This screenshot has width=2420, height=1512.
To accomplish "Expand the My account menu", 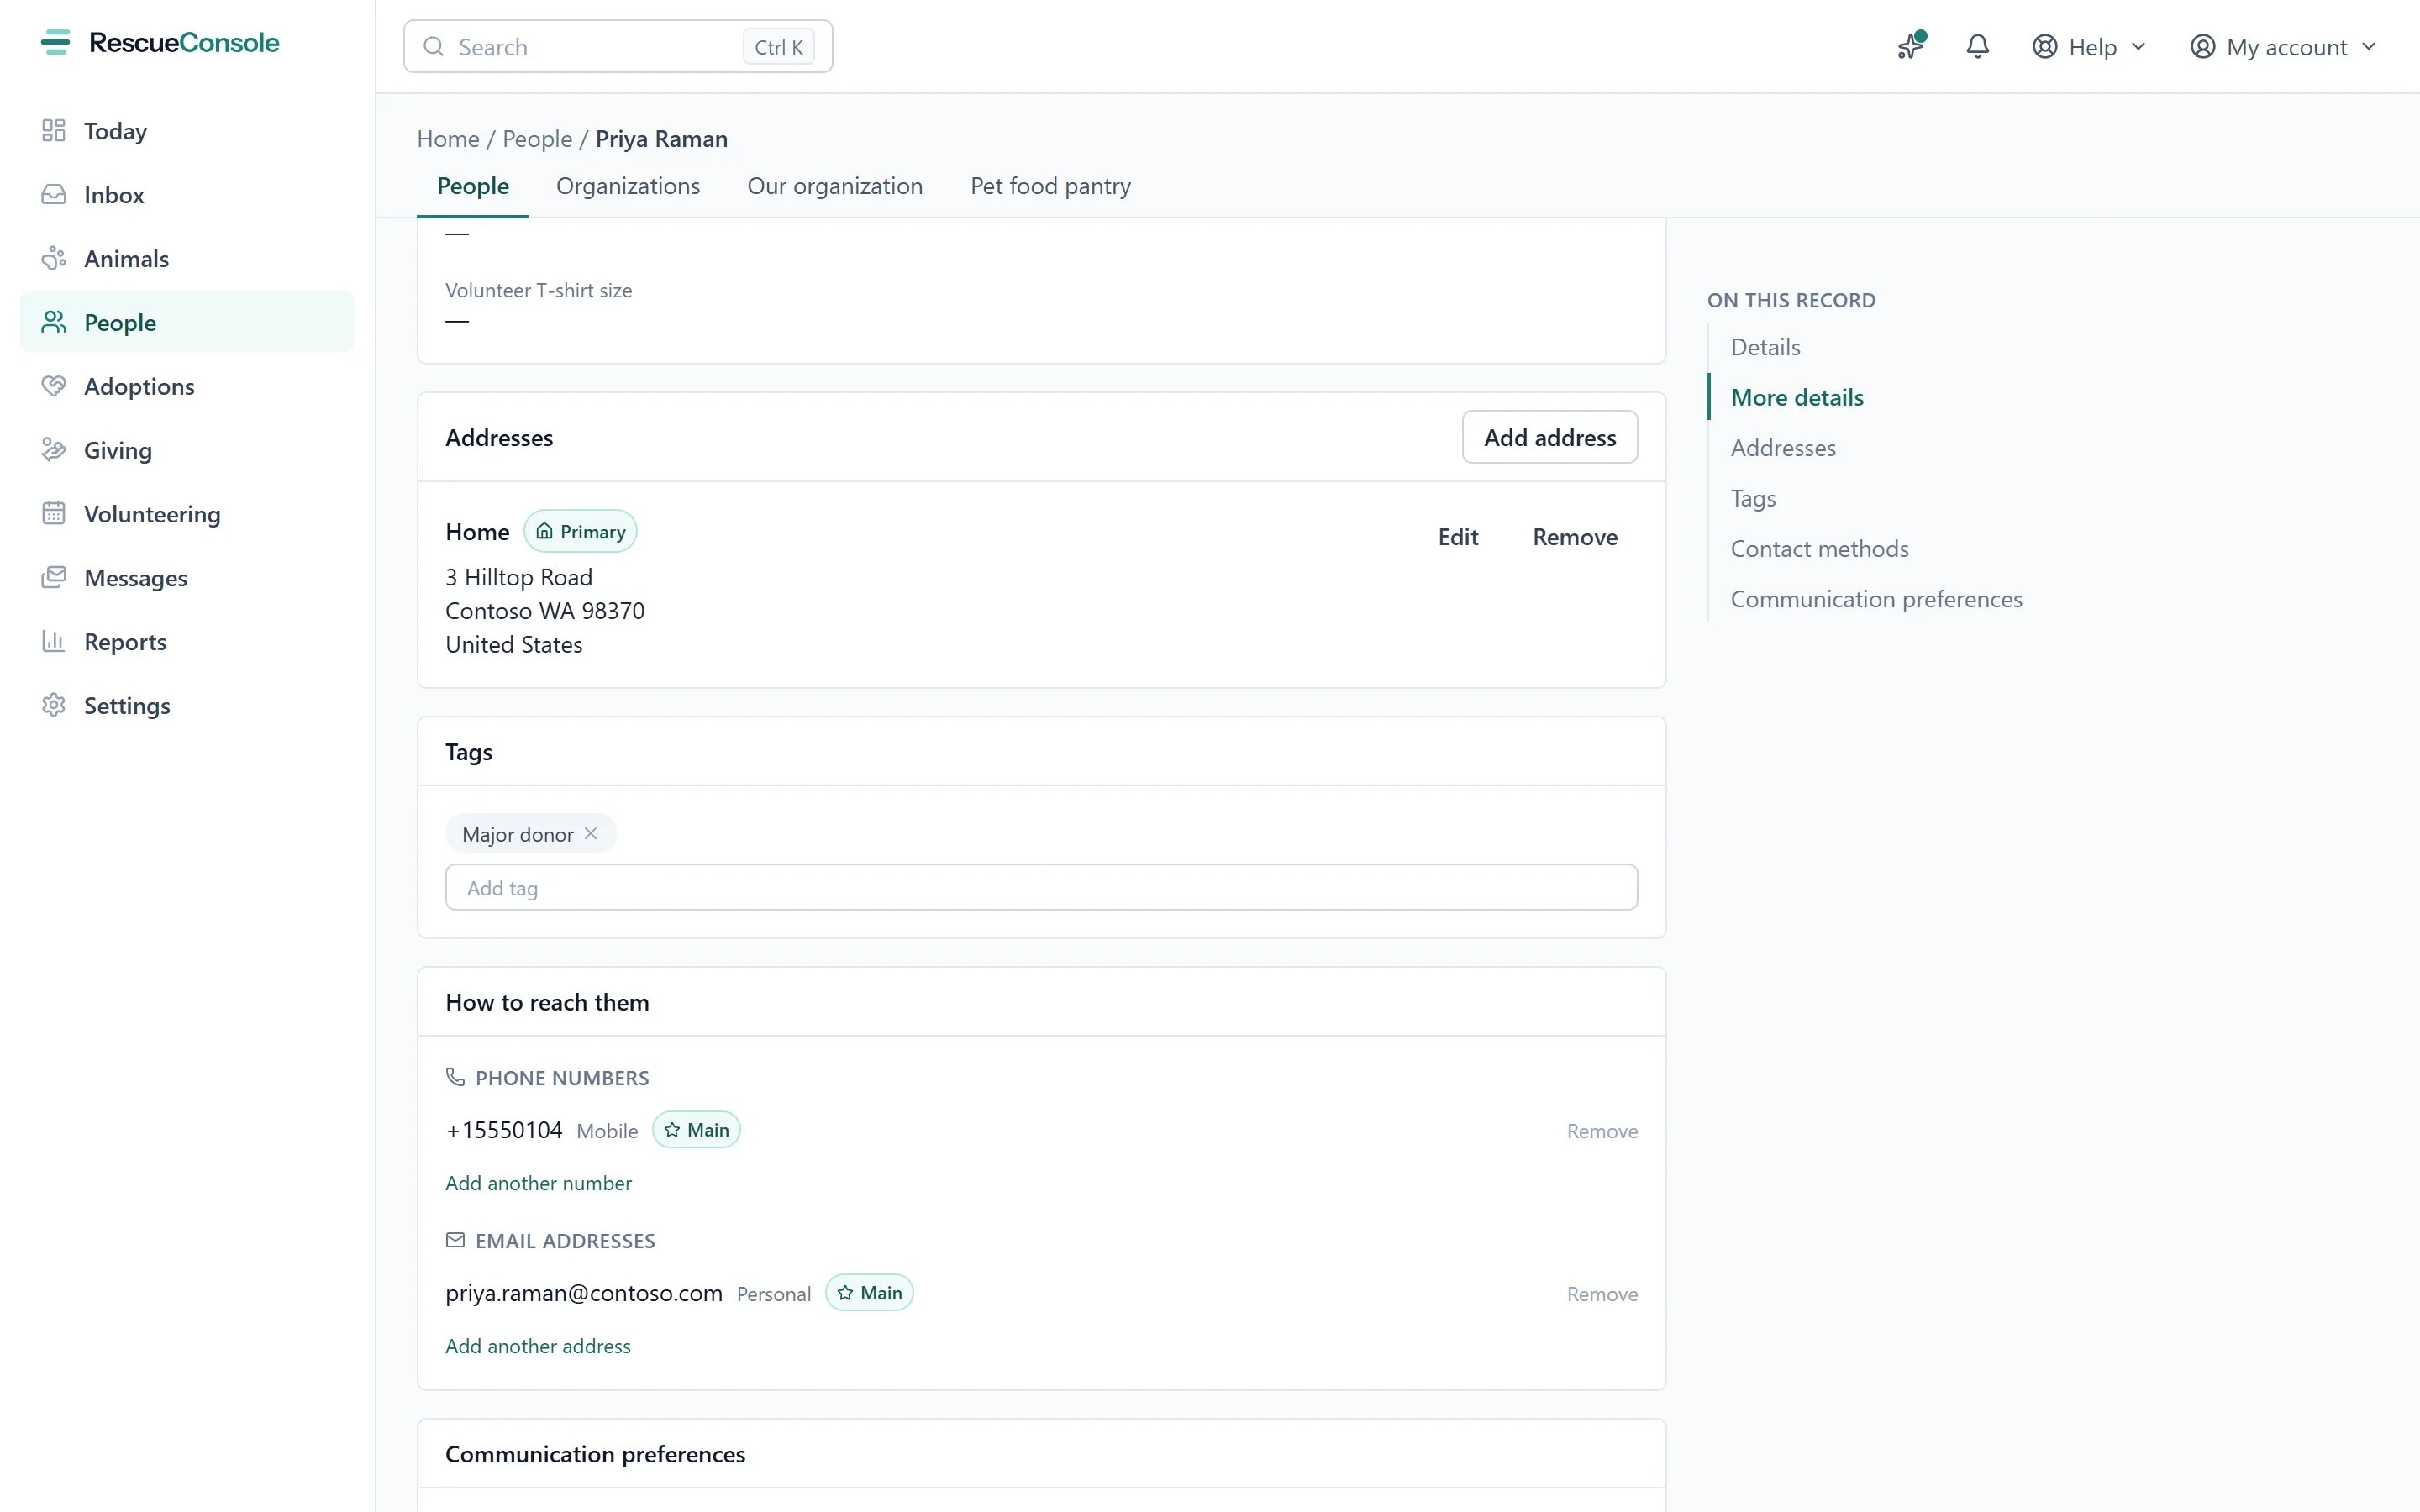I will pos(2282,47).
